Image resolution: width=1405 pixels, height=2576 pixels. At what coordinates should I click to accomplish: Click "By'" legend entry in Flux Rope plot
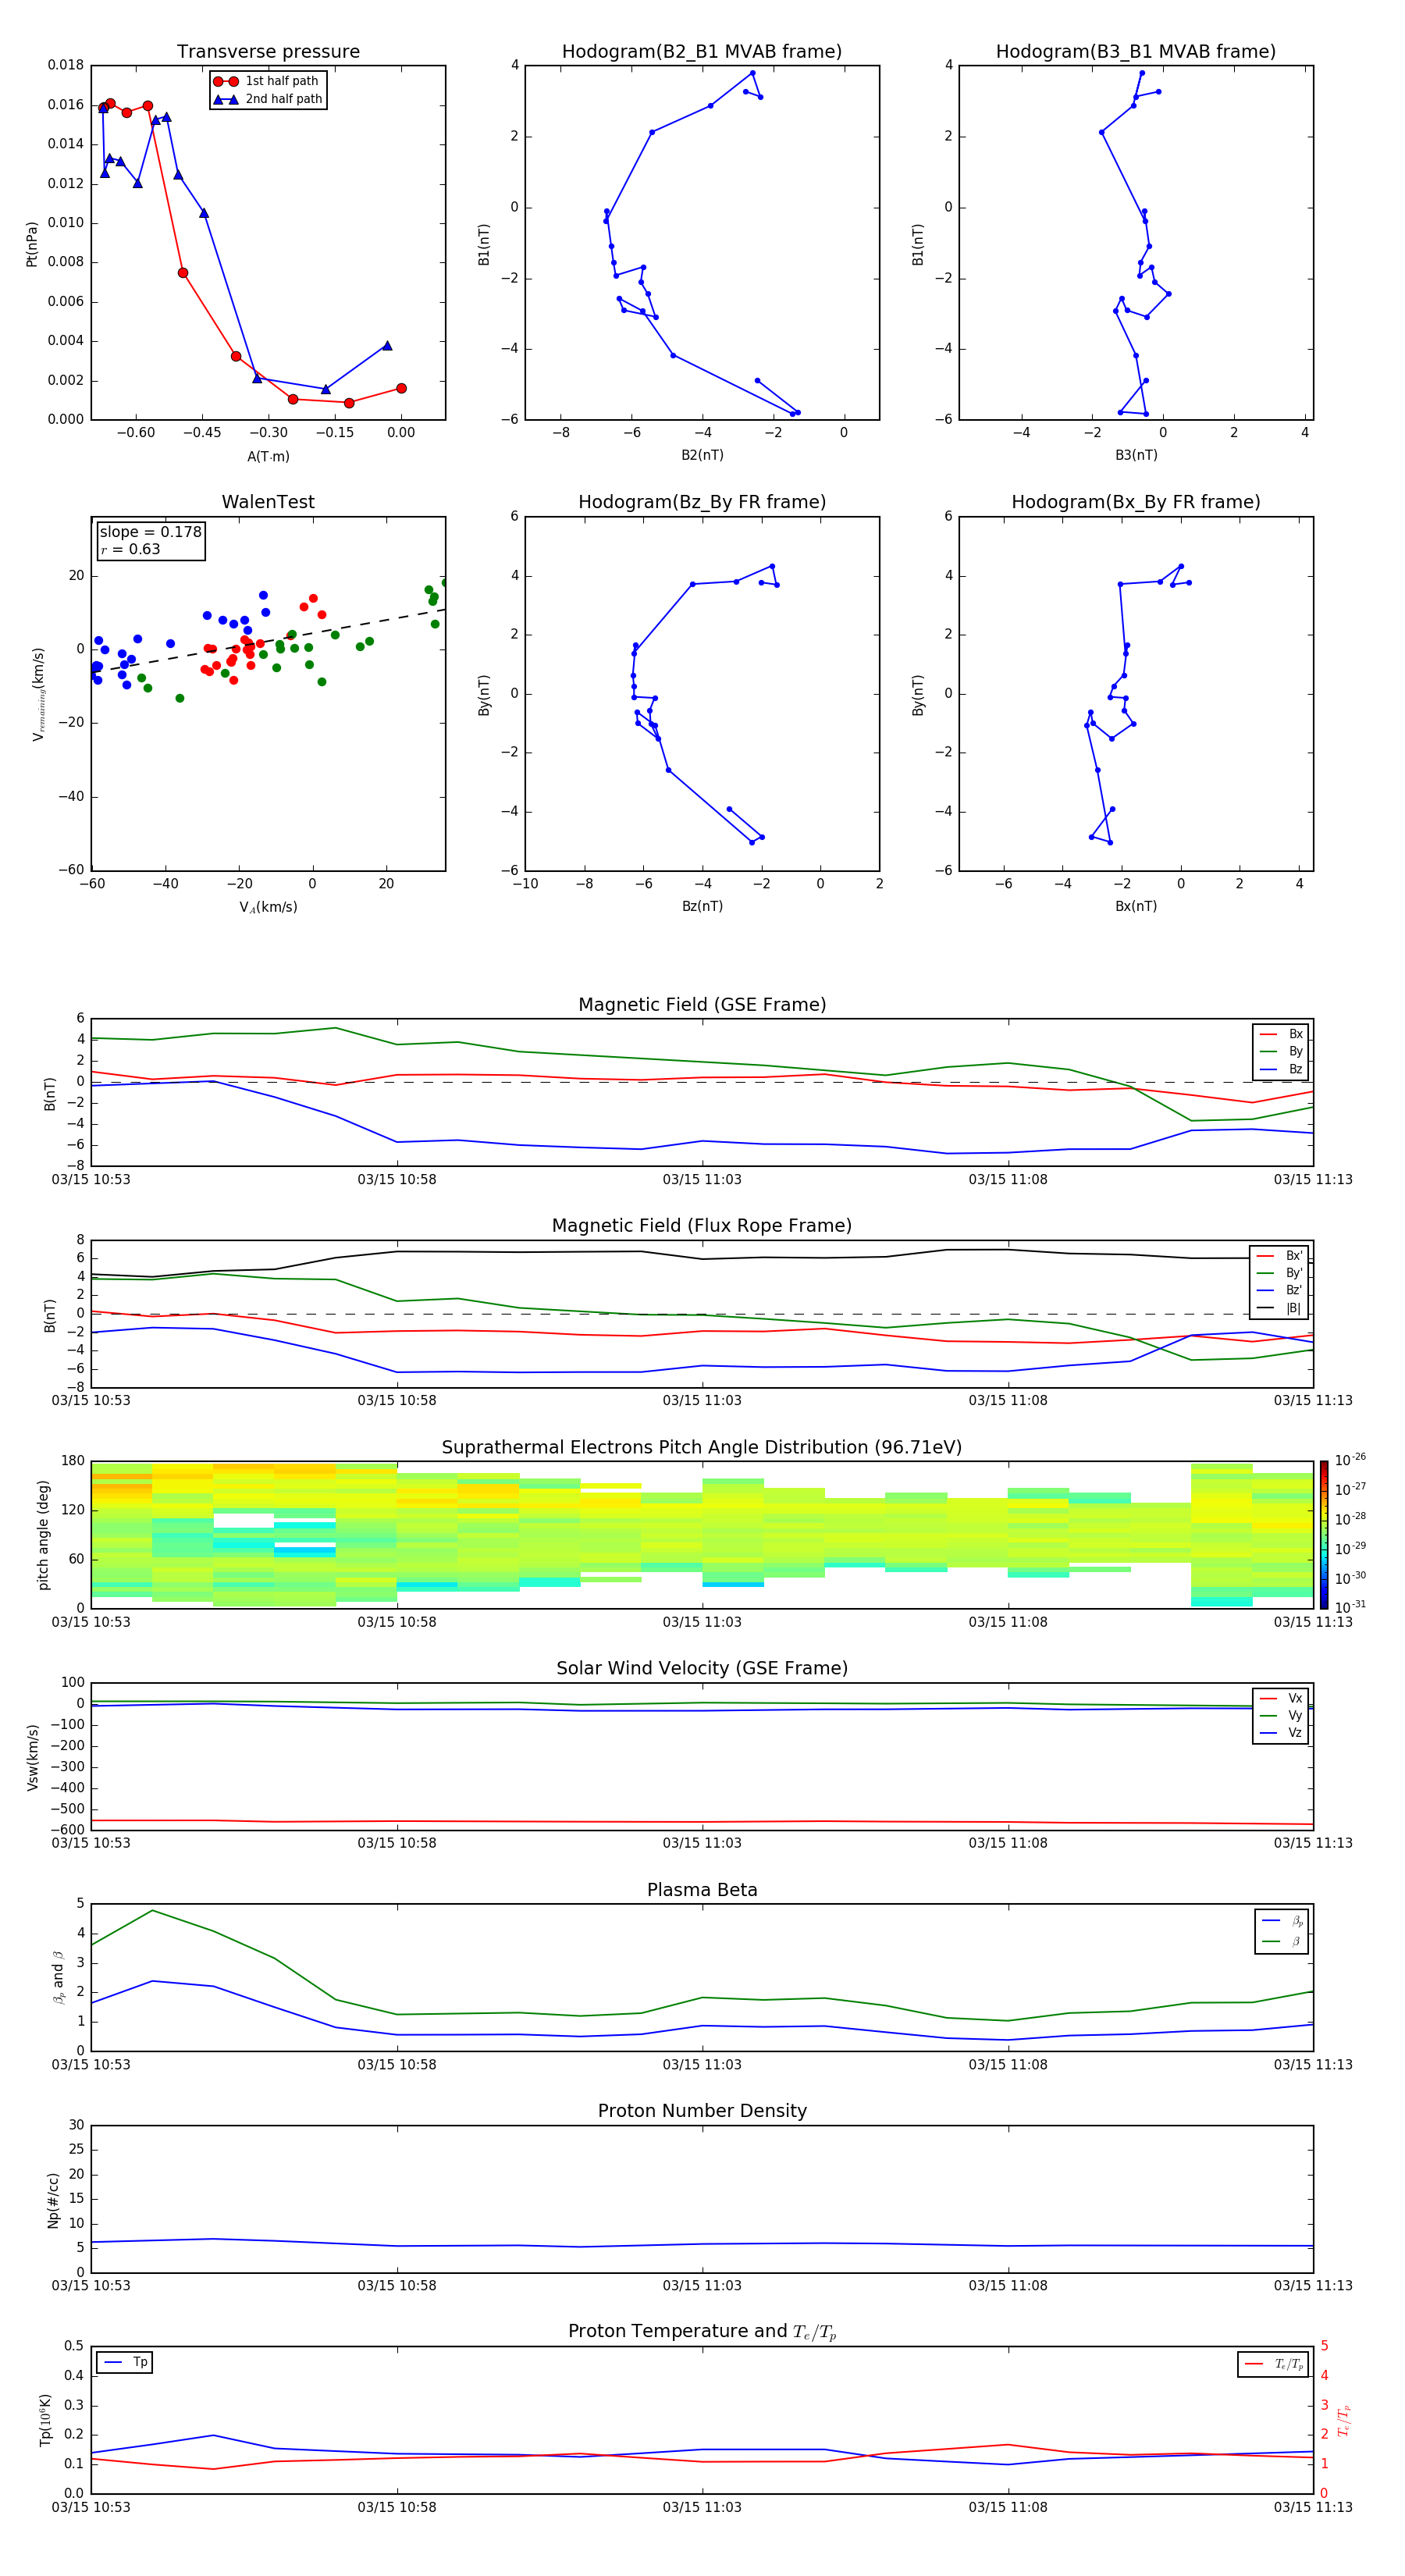[1279, 1273]
